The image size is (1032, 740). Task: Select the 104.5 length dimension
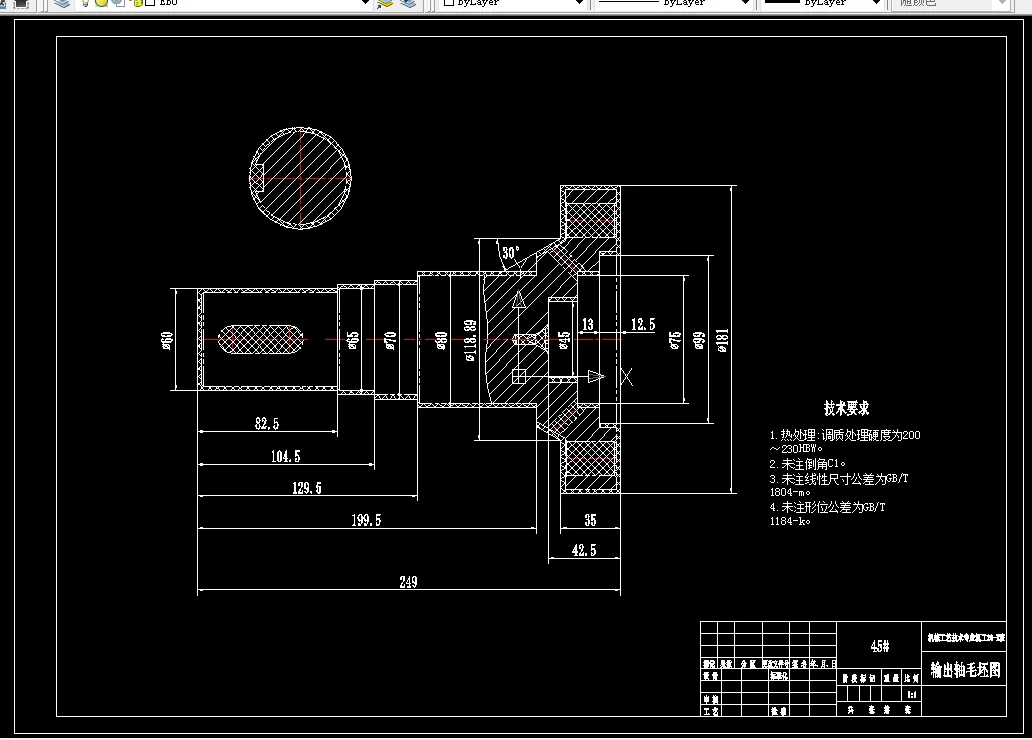(286, 456)
